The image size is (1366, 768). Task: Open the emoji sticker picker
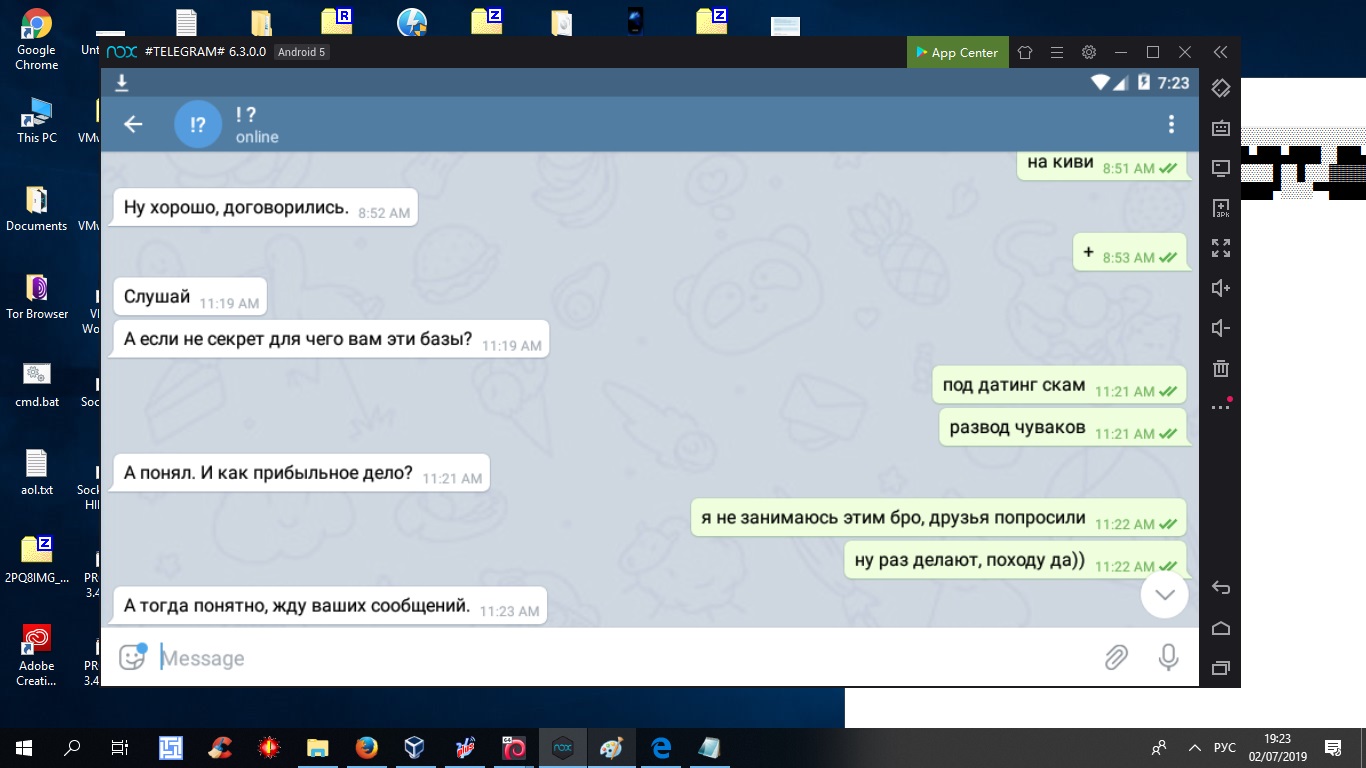pos(132,657)
